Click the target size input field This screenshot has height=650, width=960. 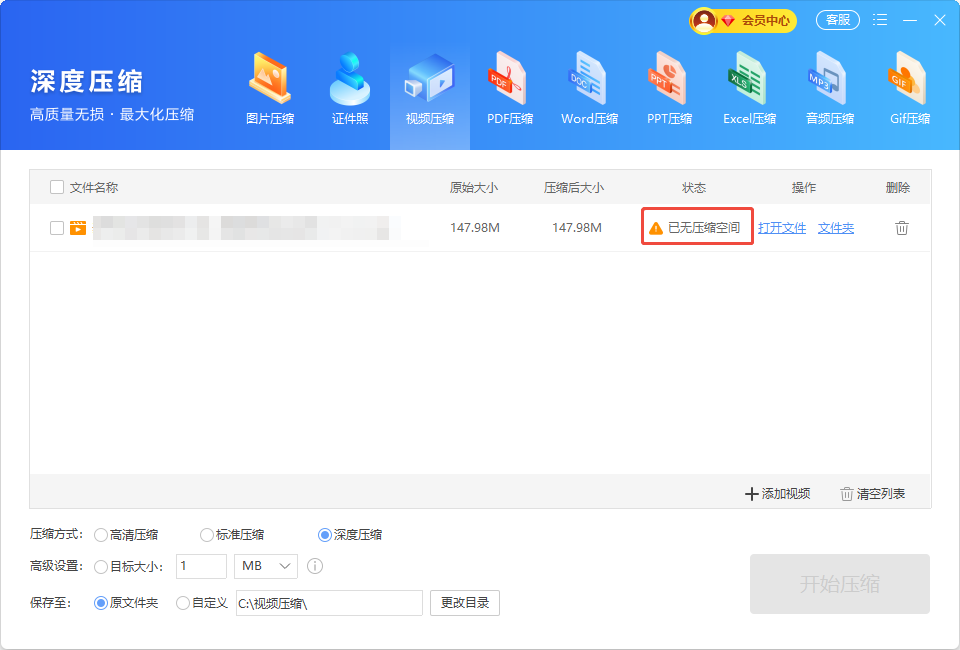[x=202, y=566]
